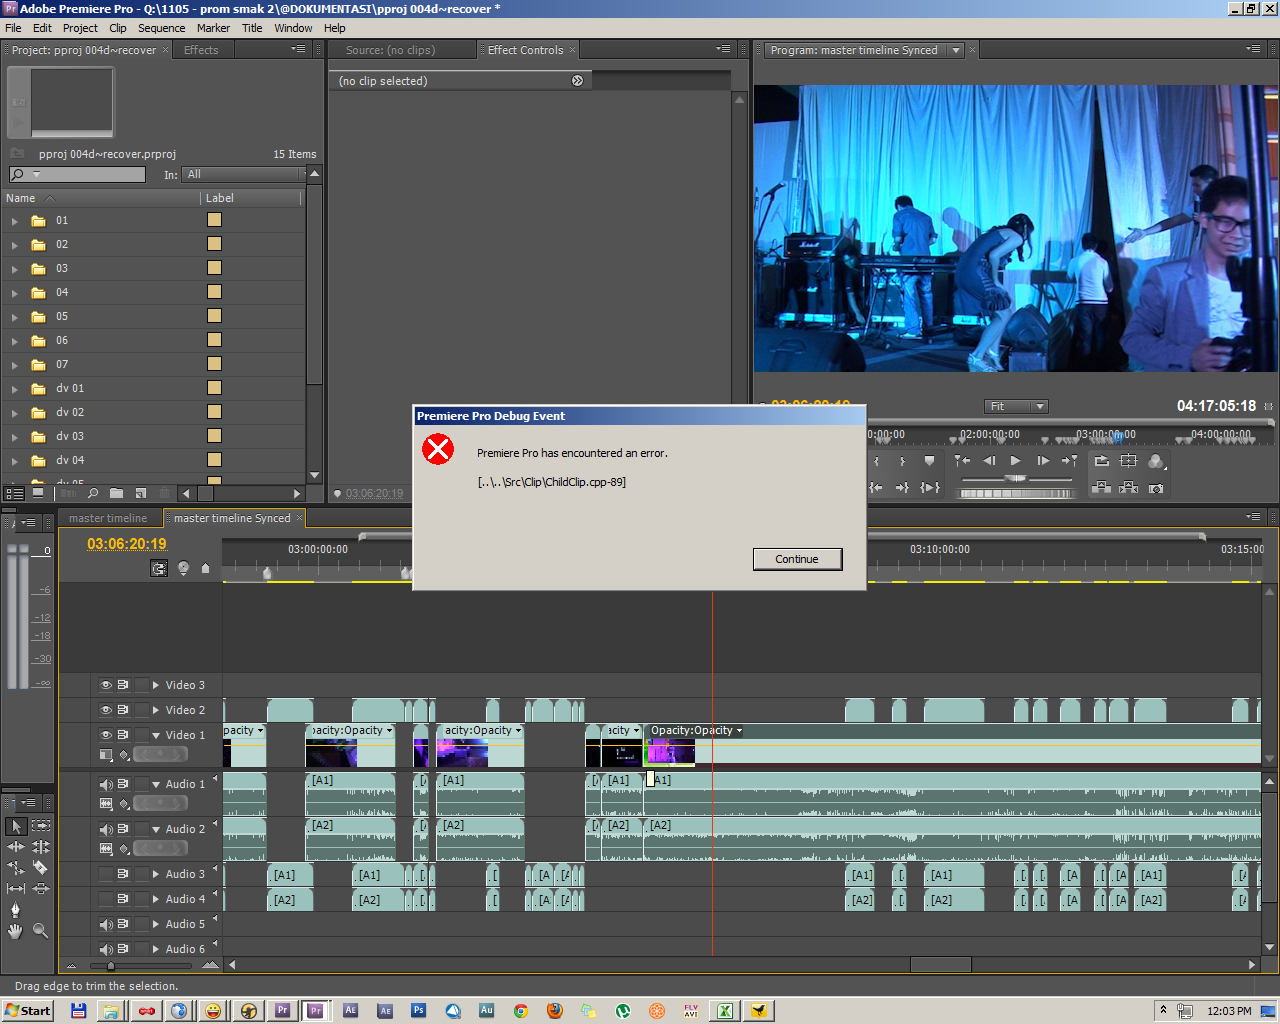Select the Hand tool
1280x1024 pixels.
pos(16,931)
